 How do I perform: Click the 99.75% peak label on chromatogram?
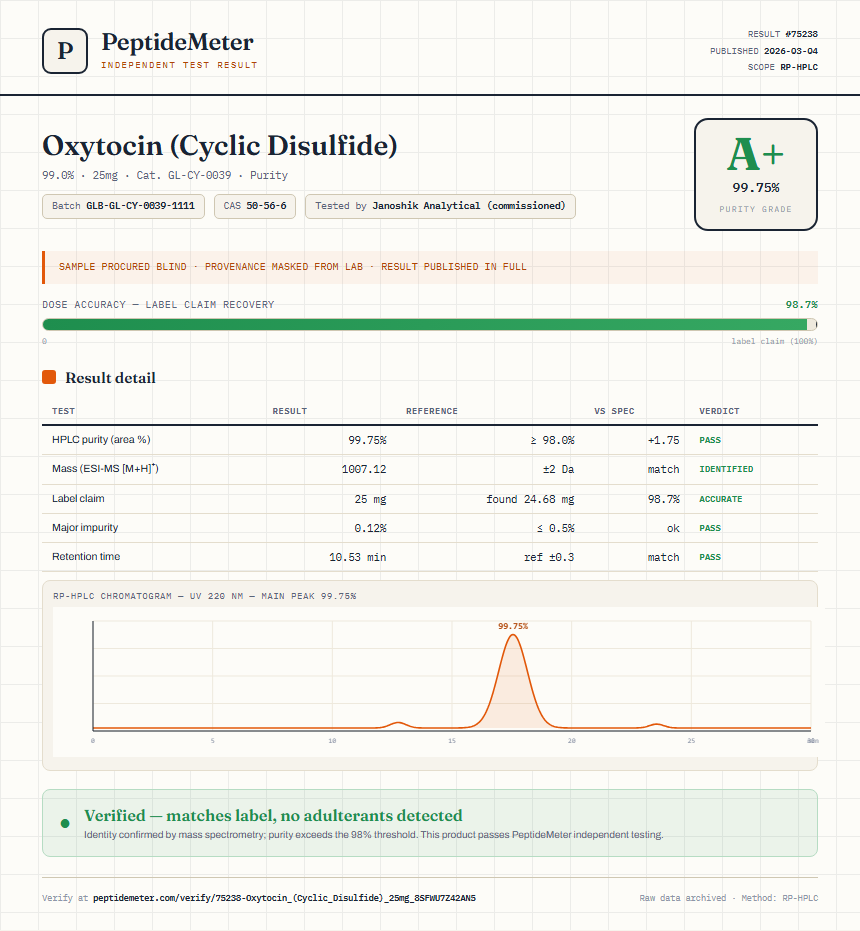click(513, 626)
